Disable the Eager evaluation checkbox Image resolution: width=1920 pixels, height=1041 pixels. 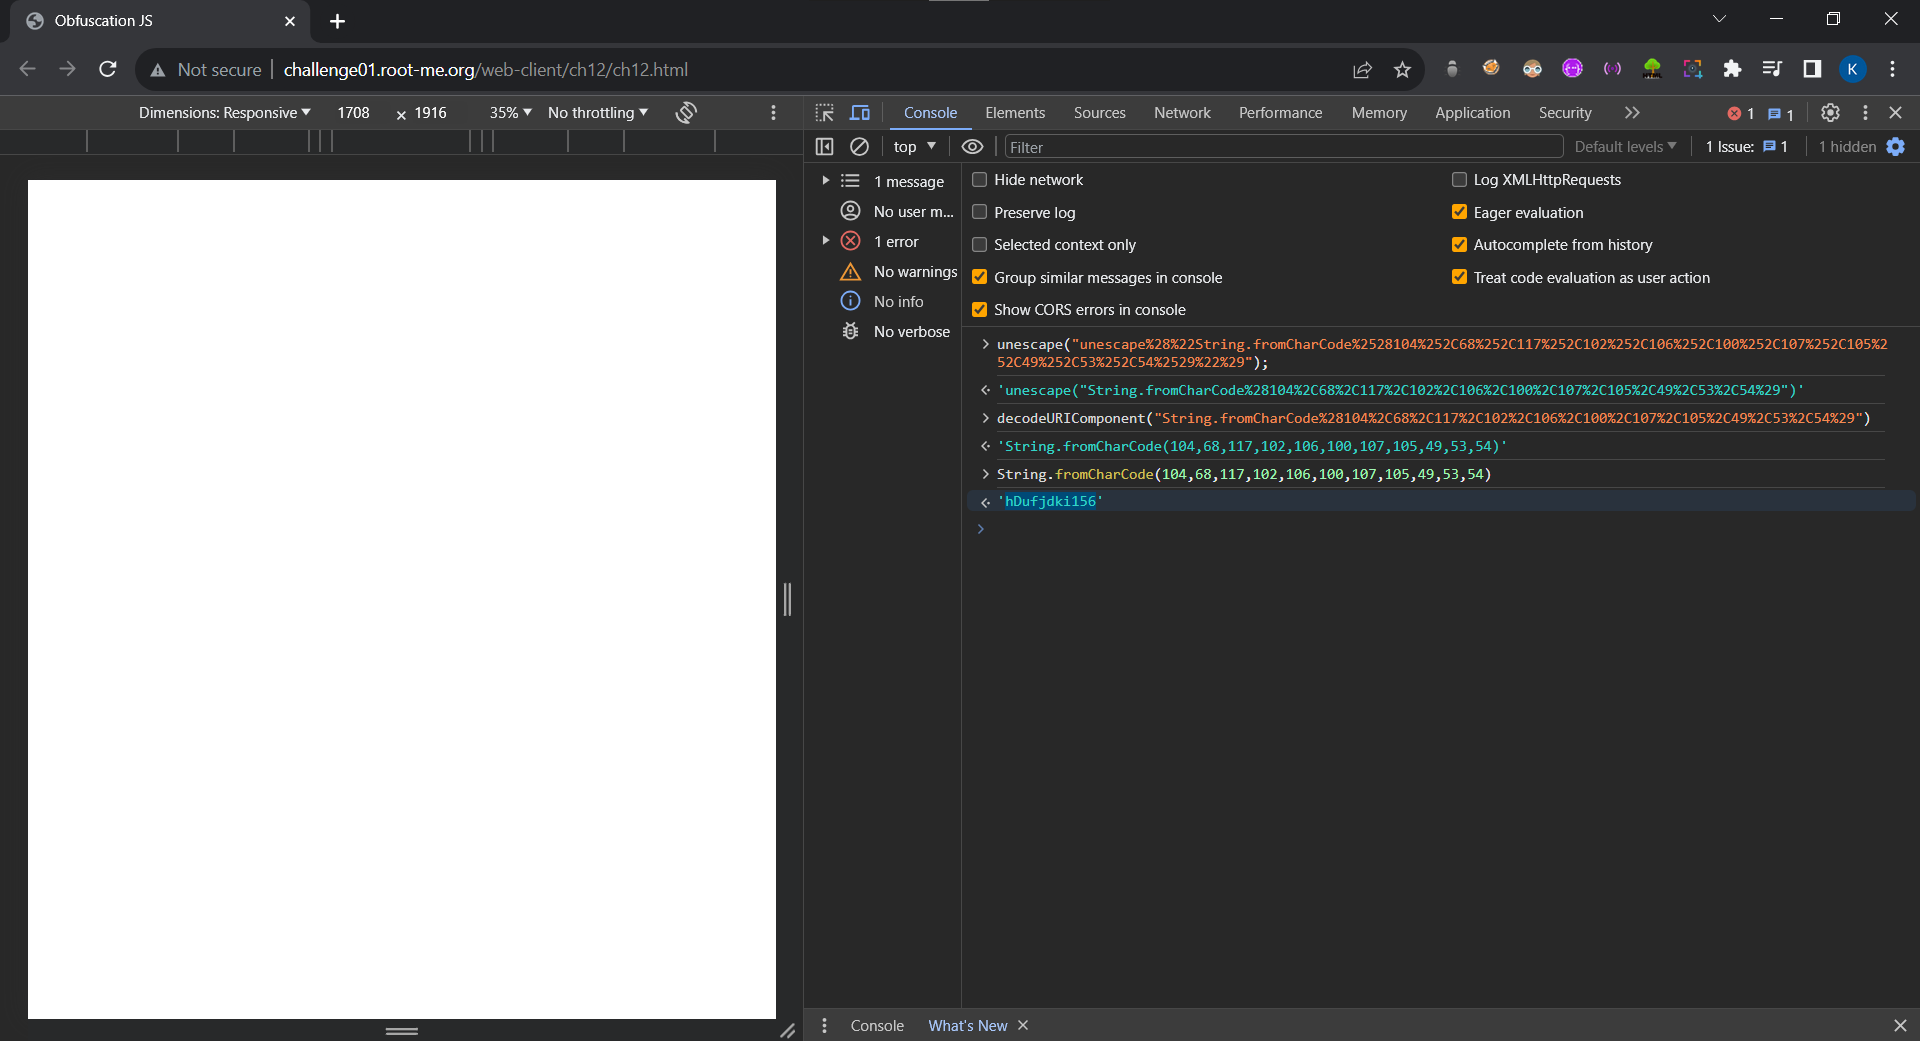point(1459,212)
